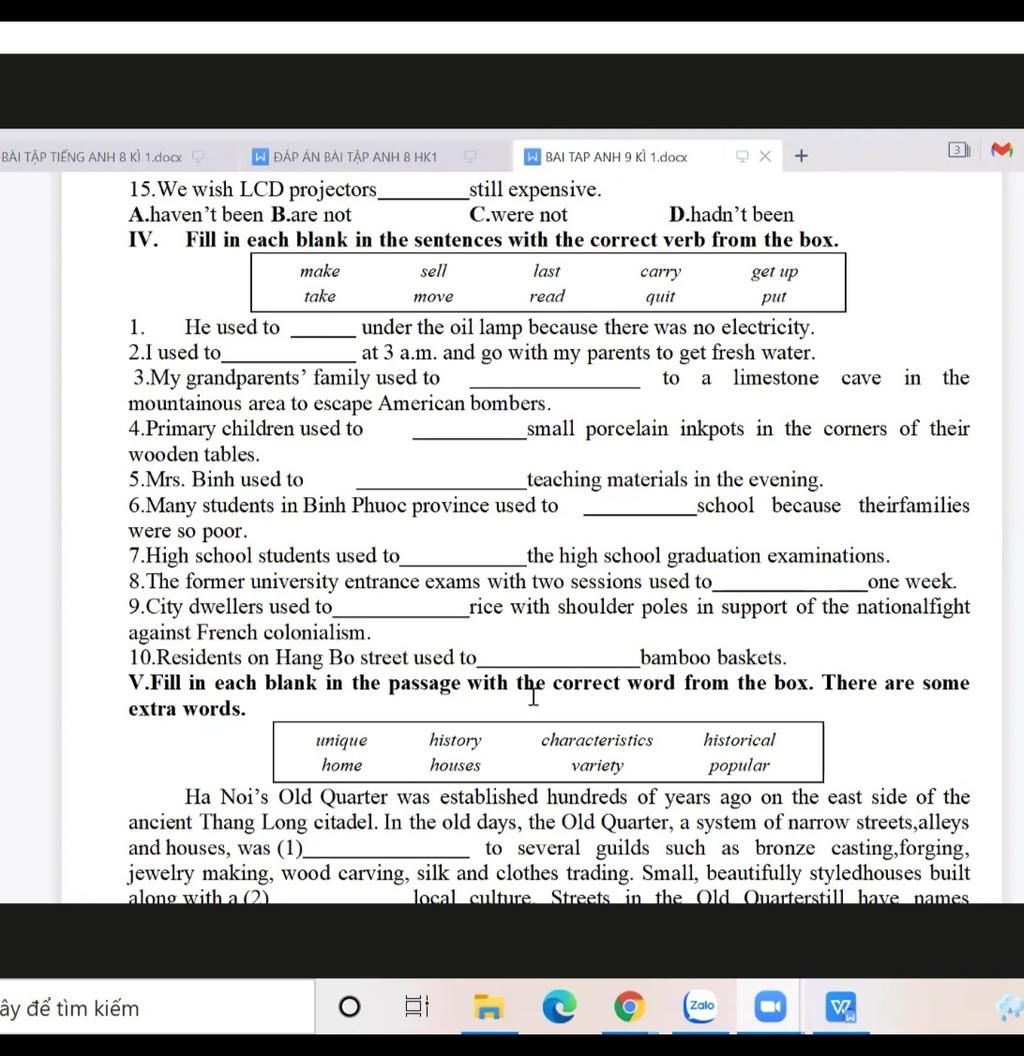Click the word 'carry' in verb box
The image size is (1024, 1056).
(660, 272)
